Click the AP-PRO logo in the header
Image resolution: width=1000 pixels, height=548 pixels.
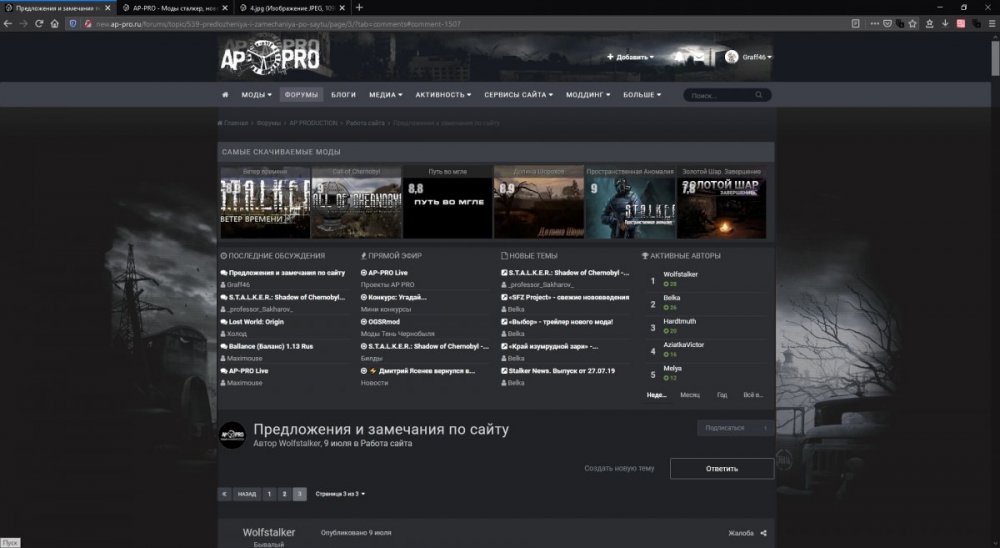[x=270, y=59]
